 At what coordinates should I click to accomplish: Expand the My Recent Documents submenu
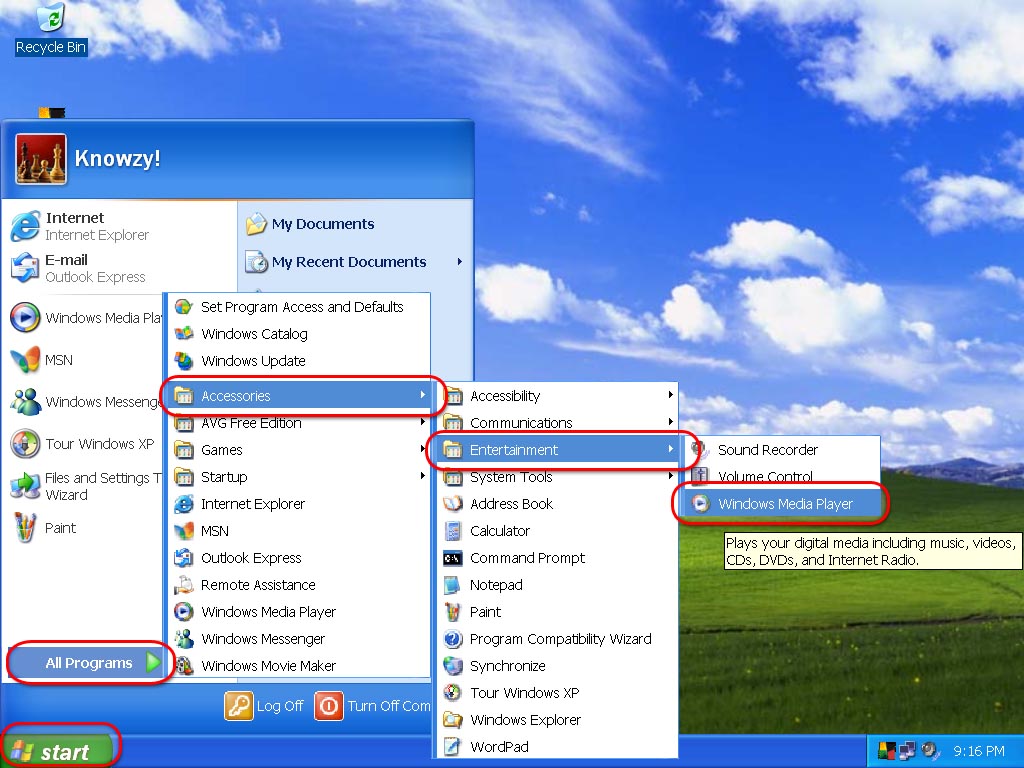tap(354, 262)
